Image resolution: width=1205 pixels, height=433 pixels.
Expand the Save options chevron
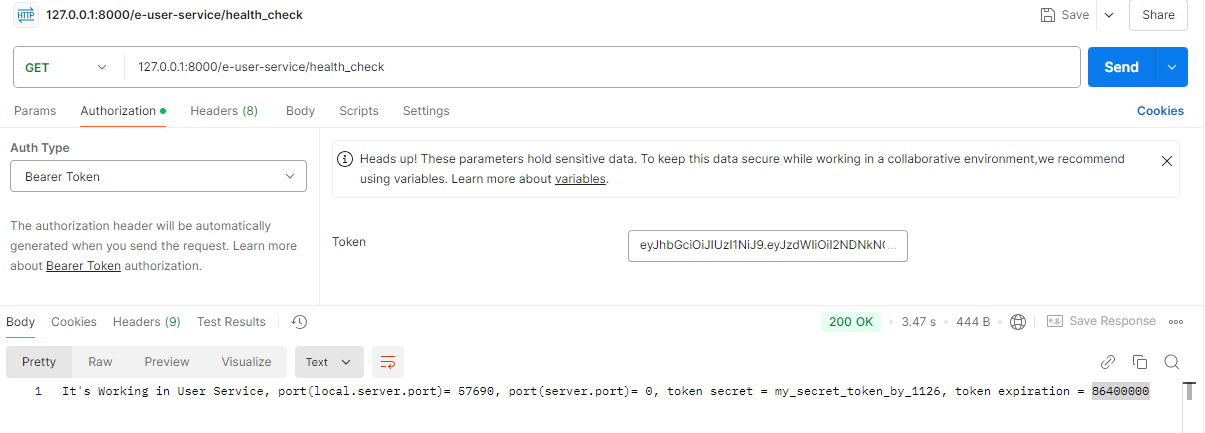(1108, 15)
